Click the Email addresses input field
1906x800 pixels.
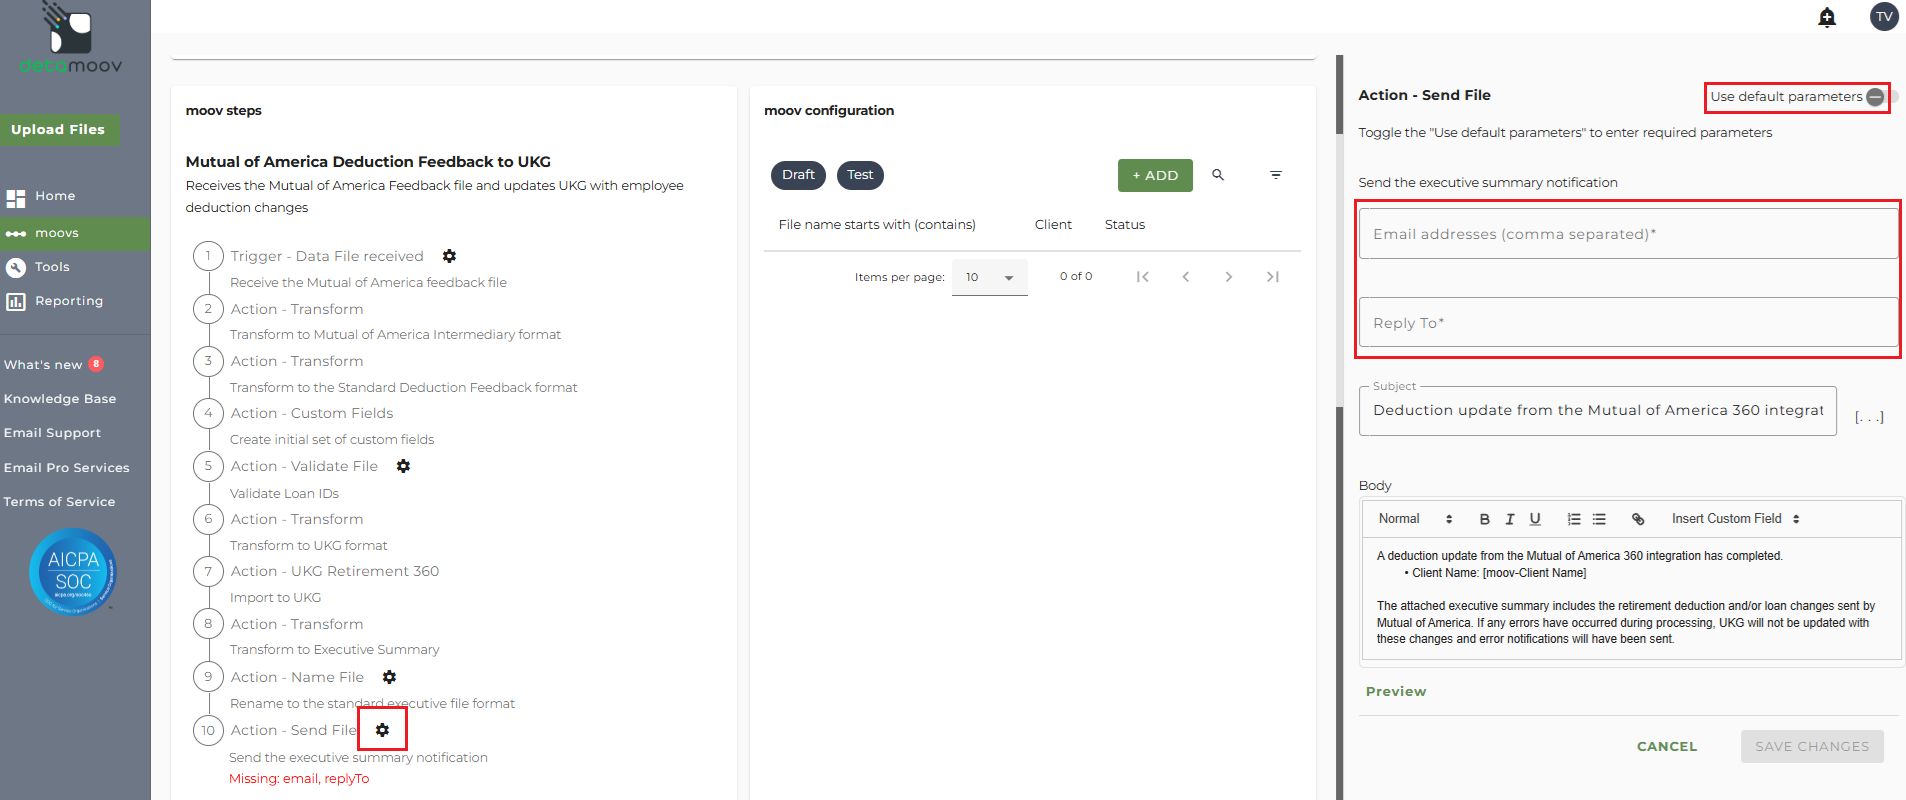[x=1628, y=234]
